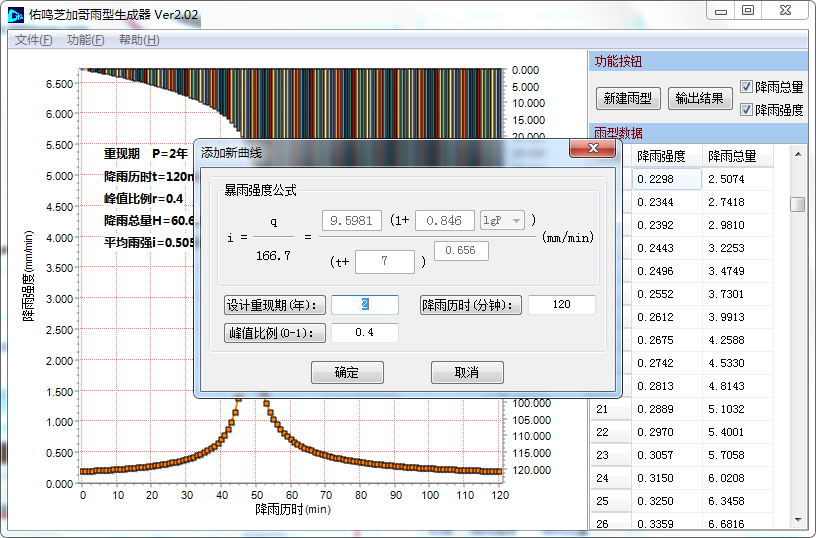Open the 文件 menu

coord(34,40)
